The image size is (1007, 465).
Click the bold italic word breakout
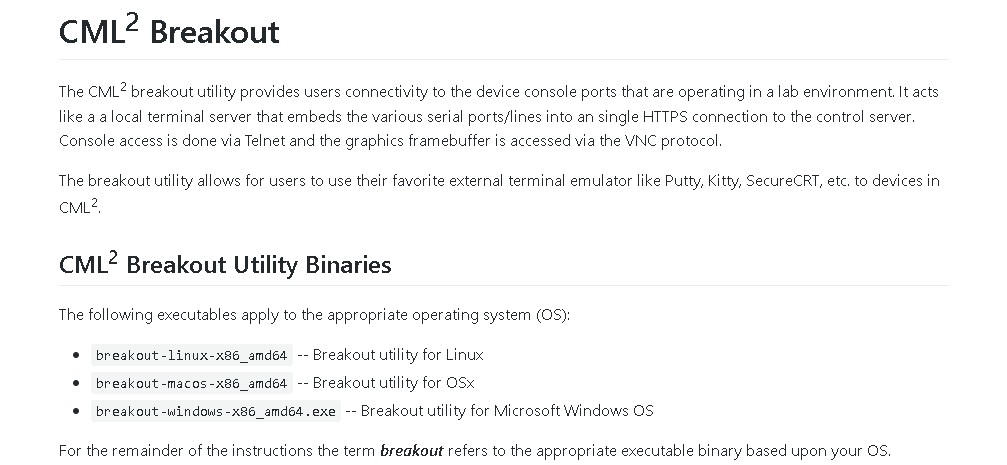[x=411, y=451]
